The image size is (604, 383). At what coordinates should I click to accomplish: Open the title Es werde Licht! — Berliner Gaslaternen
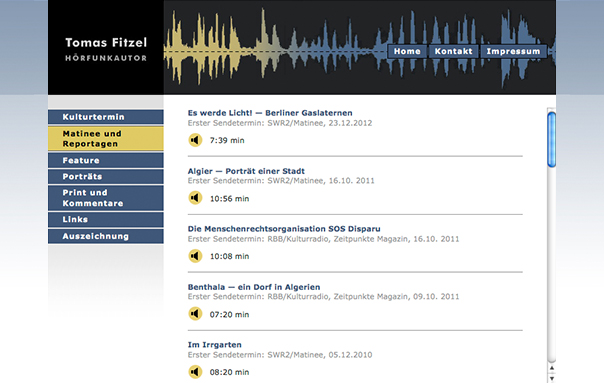270,113
